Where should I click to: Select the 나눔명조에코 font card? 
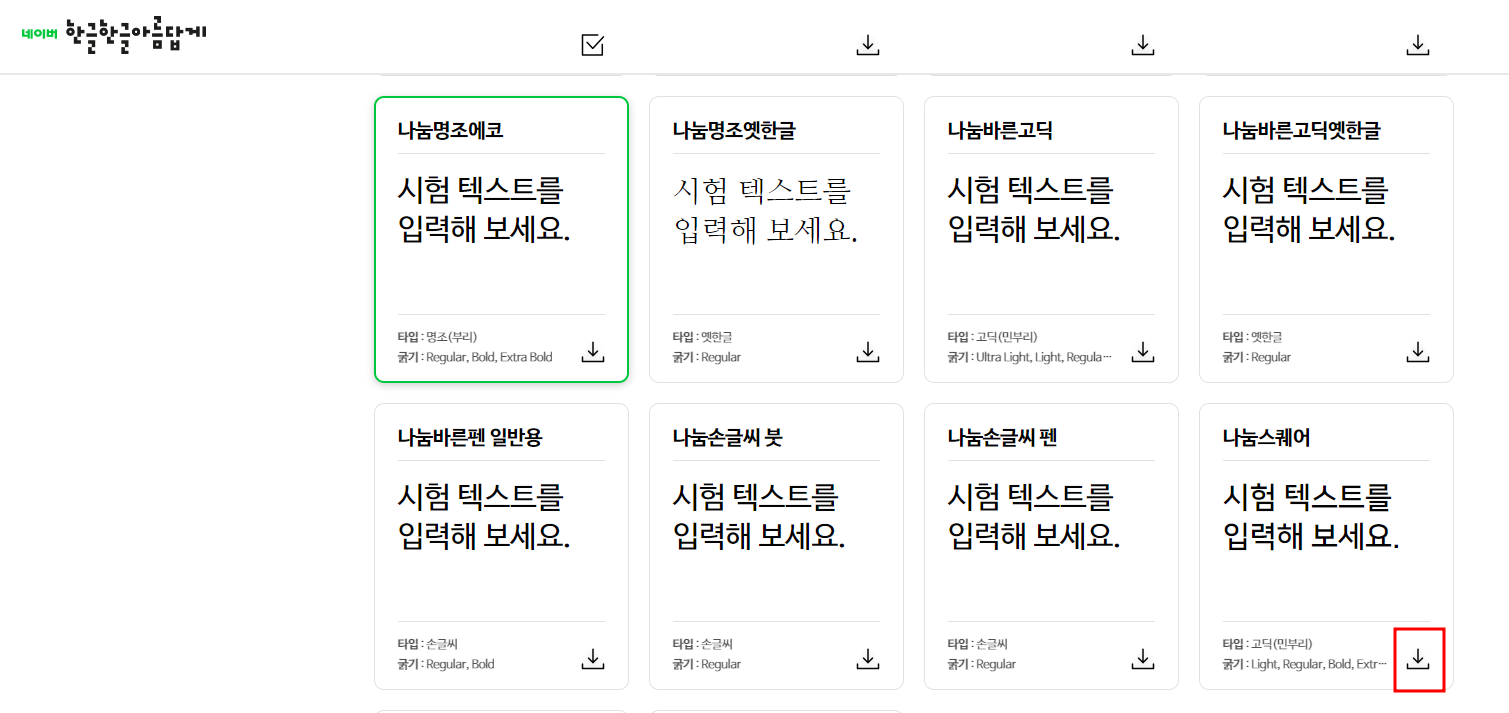(x=501, y=239)
